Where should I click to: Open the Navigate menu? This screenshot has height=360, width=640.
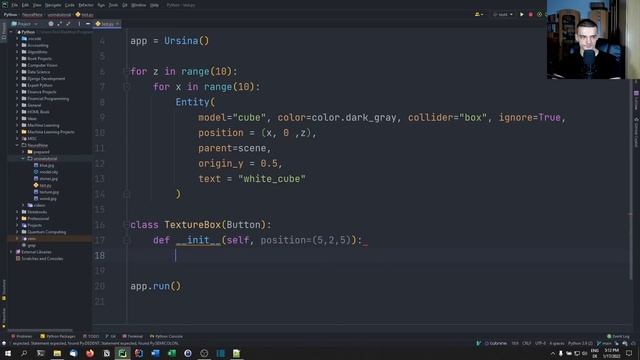coord(53,5)
